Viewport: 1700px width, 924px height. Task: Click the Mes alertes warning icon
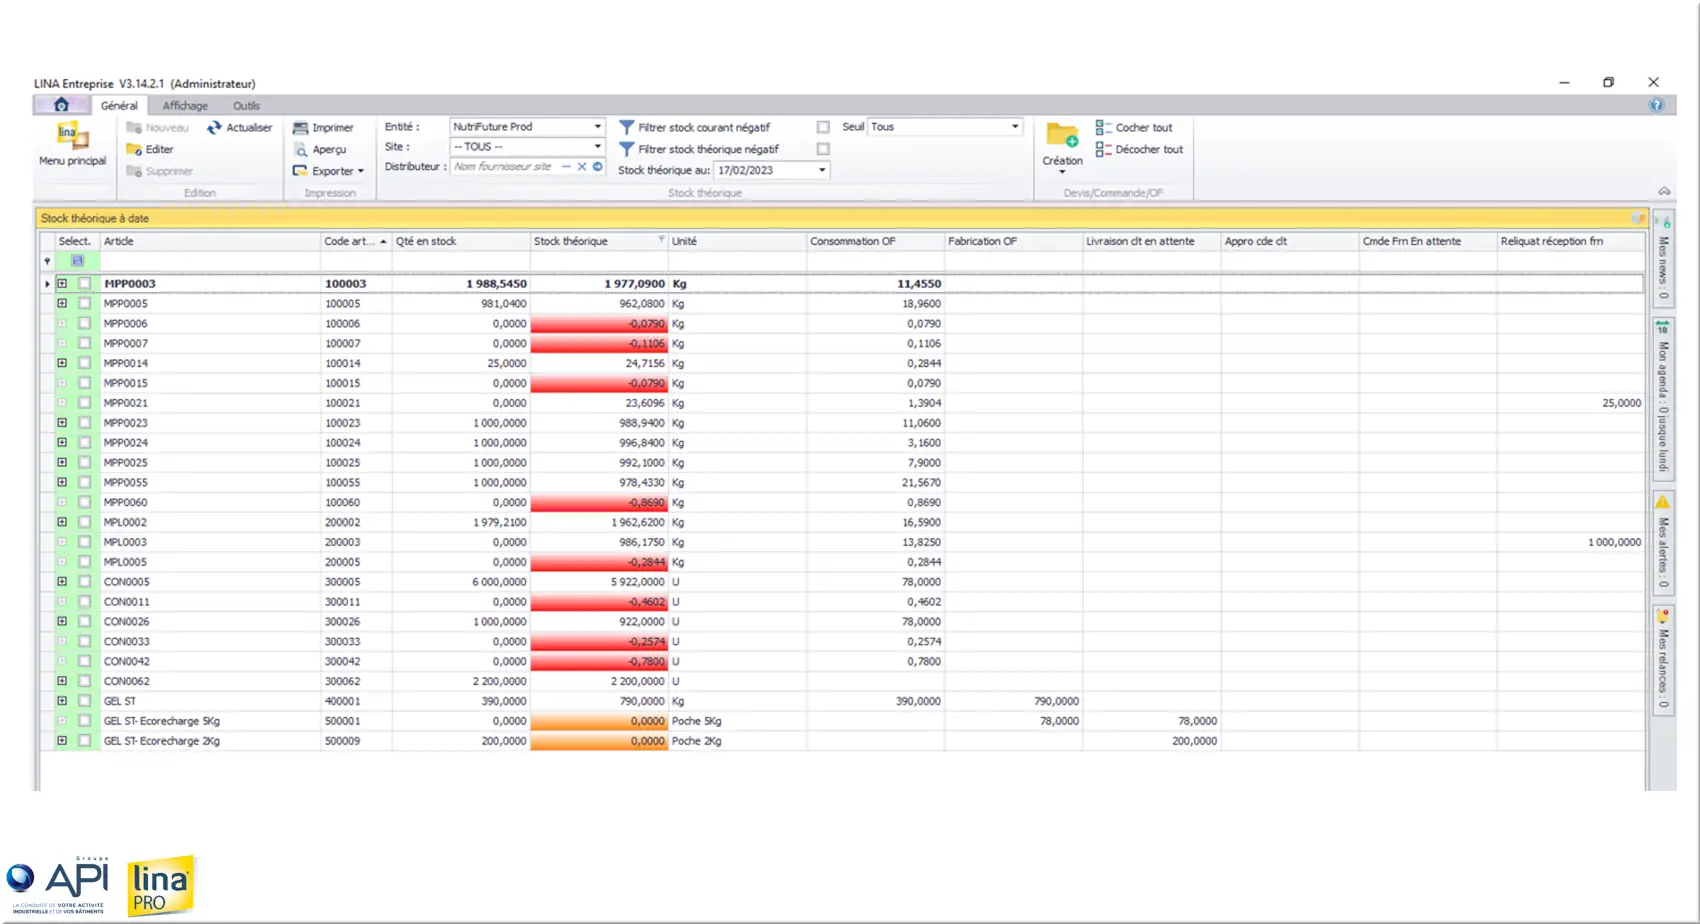click(x=1662, y=502)
